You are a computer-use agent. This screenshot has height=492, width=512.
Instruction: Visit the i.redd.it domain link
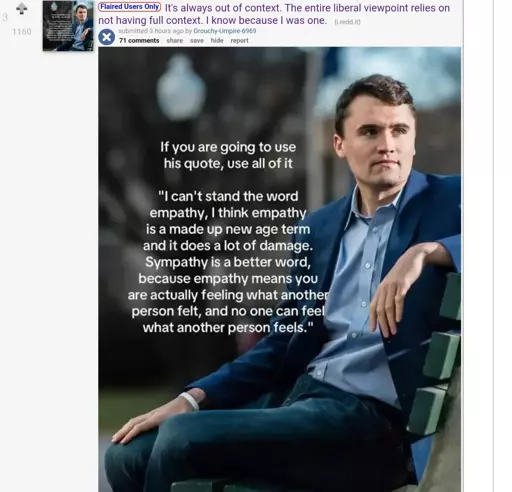[x=347, y=22]
